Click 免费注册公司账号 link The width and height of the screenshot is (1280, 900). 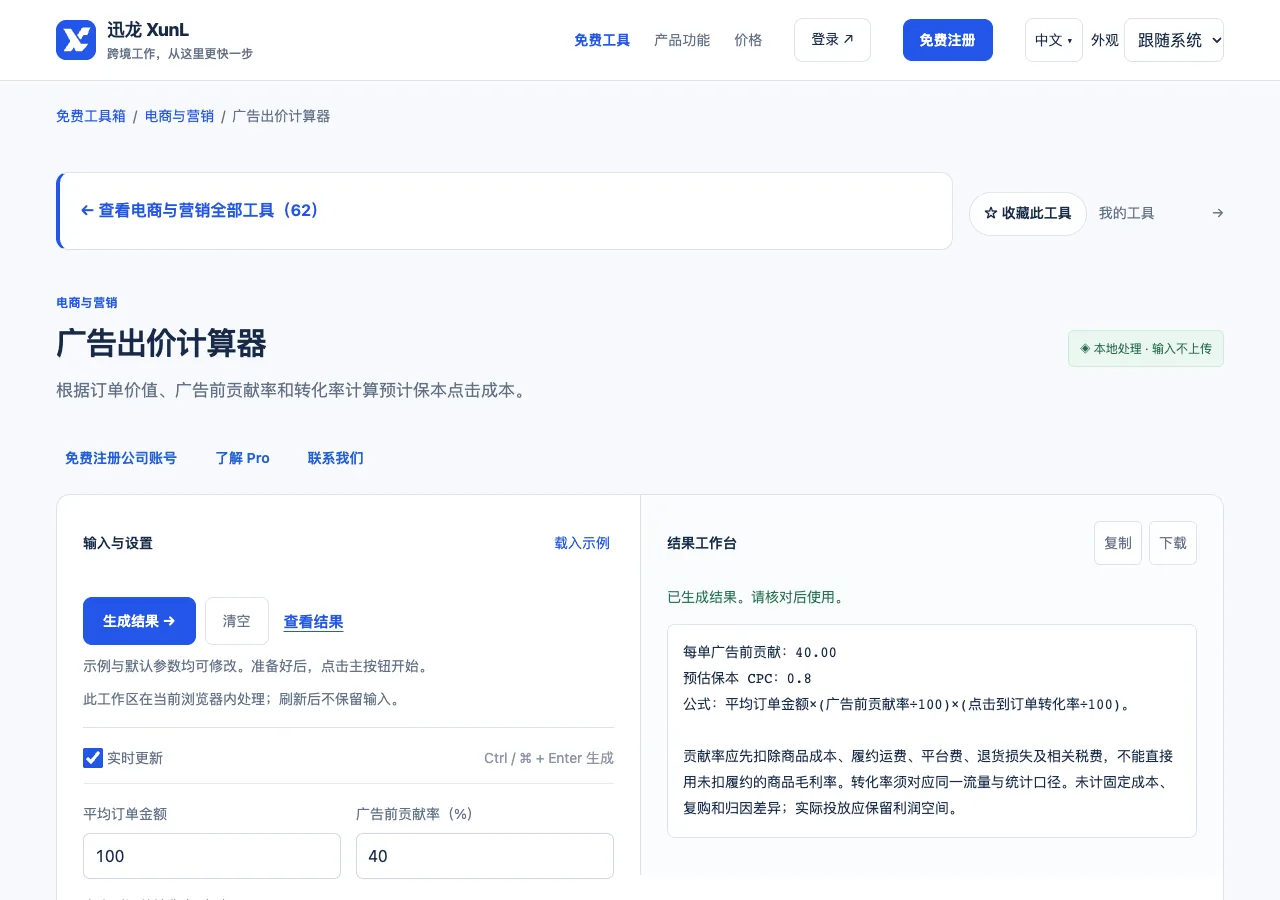pyautogui.click(x=121, y=458)
